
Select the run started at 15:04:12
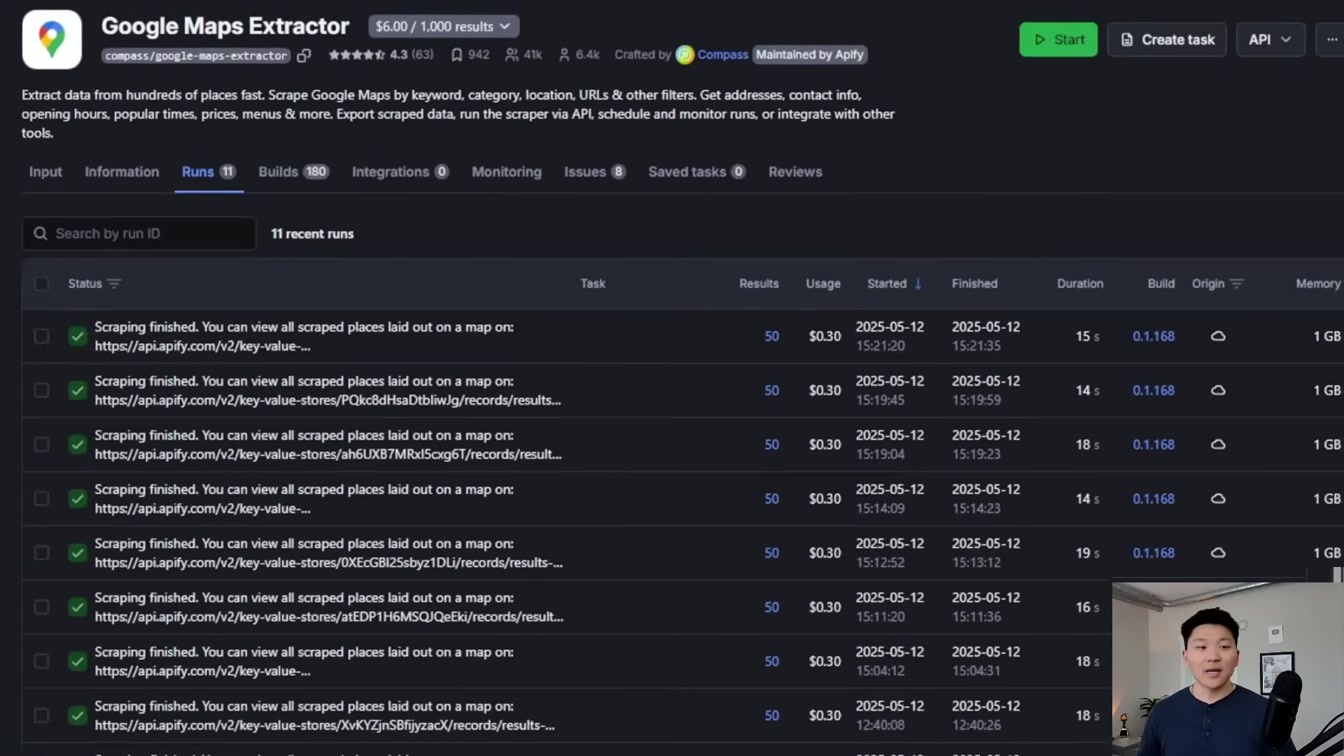point(41,661)
